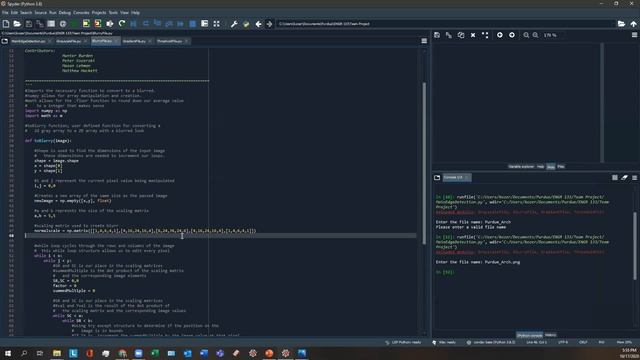
Task: Open the Source menu
Action: 40,13
